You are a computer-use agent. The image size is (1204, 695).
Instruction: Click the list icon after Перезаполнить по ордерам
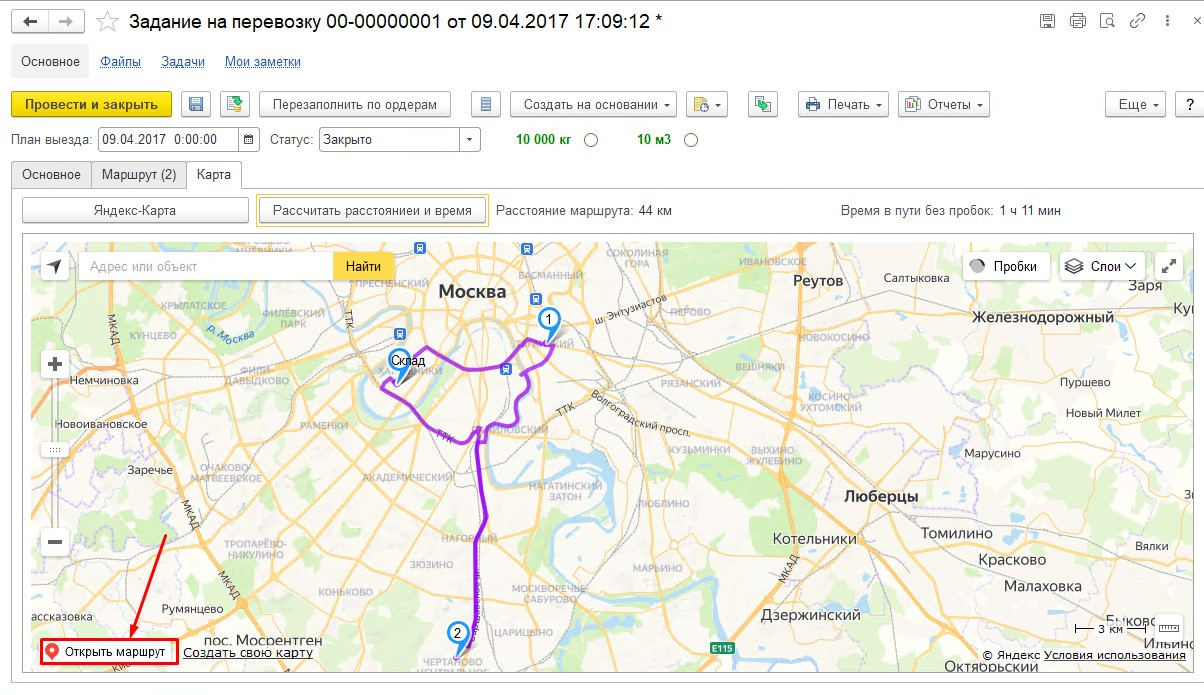coord(485,104)
